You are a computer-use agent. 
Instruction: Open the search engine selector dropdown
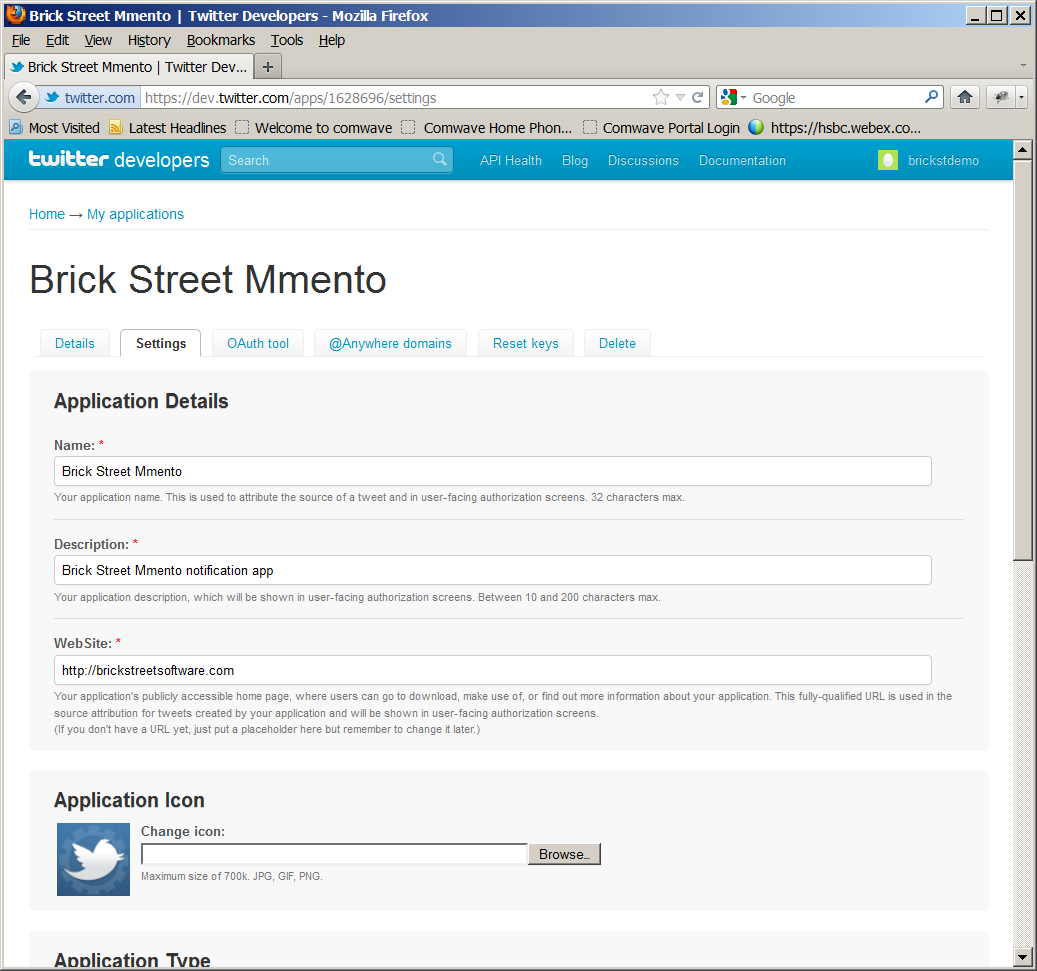[733, 98]
